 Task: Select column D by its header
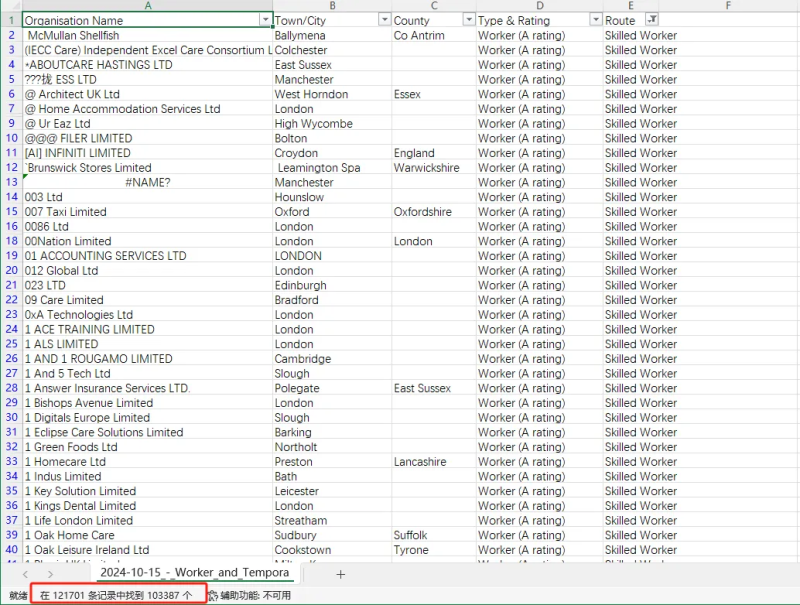pos(540,6)
